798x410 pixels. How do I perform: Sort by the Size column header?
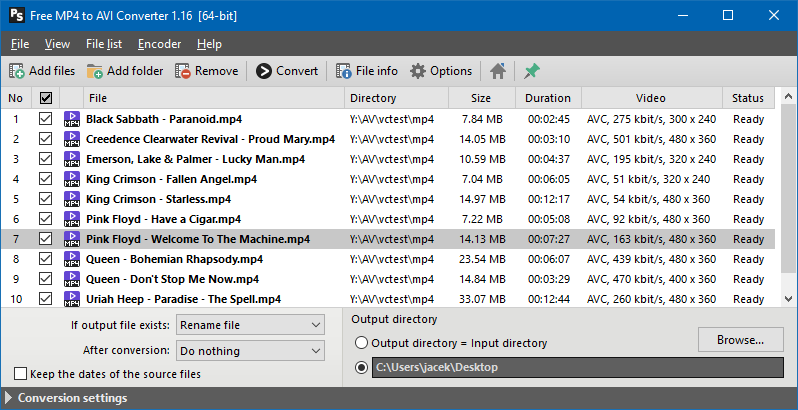pyautogui.click(x=482, y=98)
